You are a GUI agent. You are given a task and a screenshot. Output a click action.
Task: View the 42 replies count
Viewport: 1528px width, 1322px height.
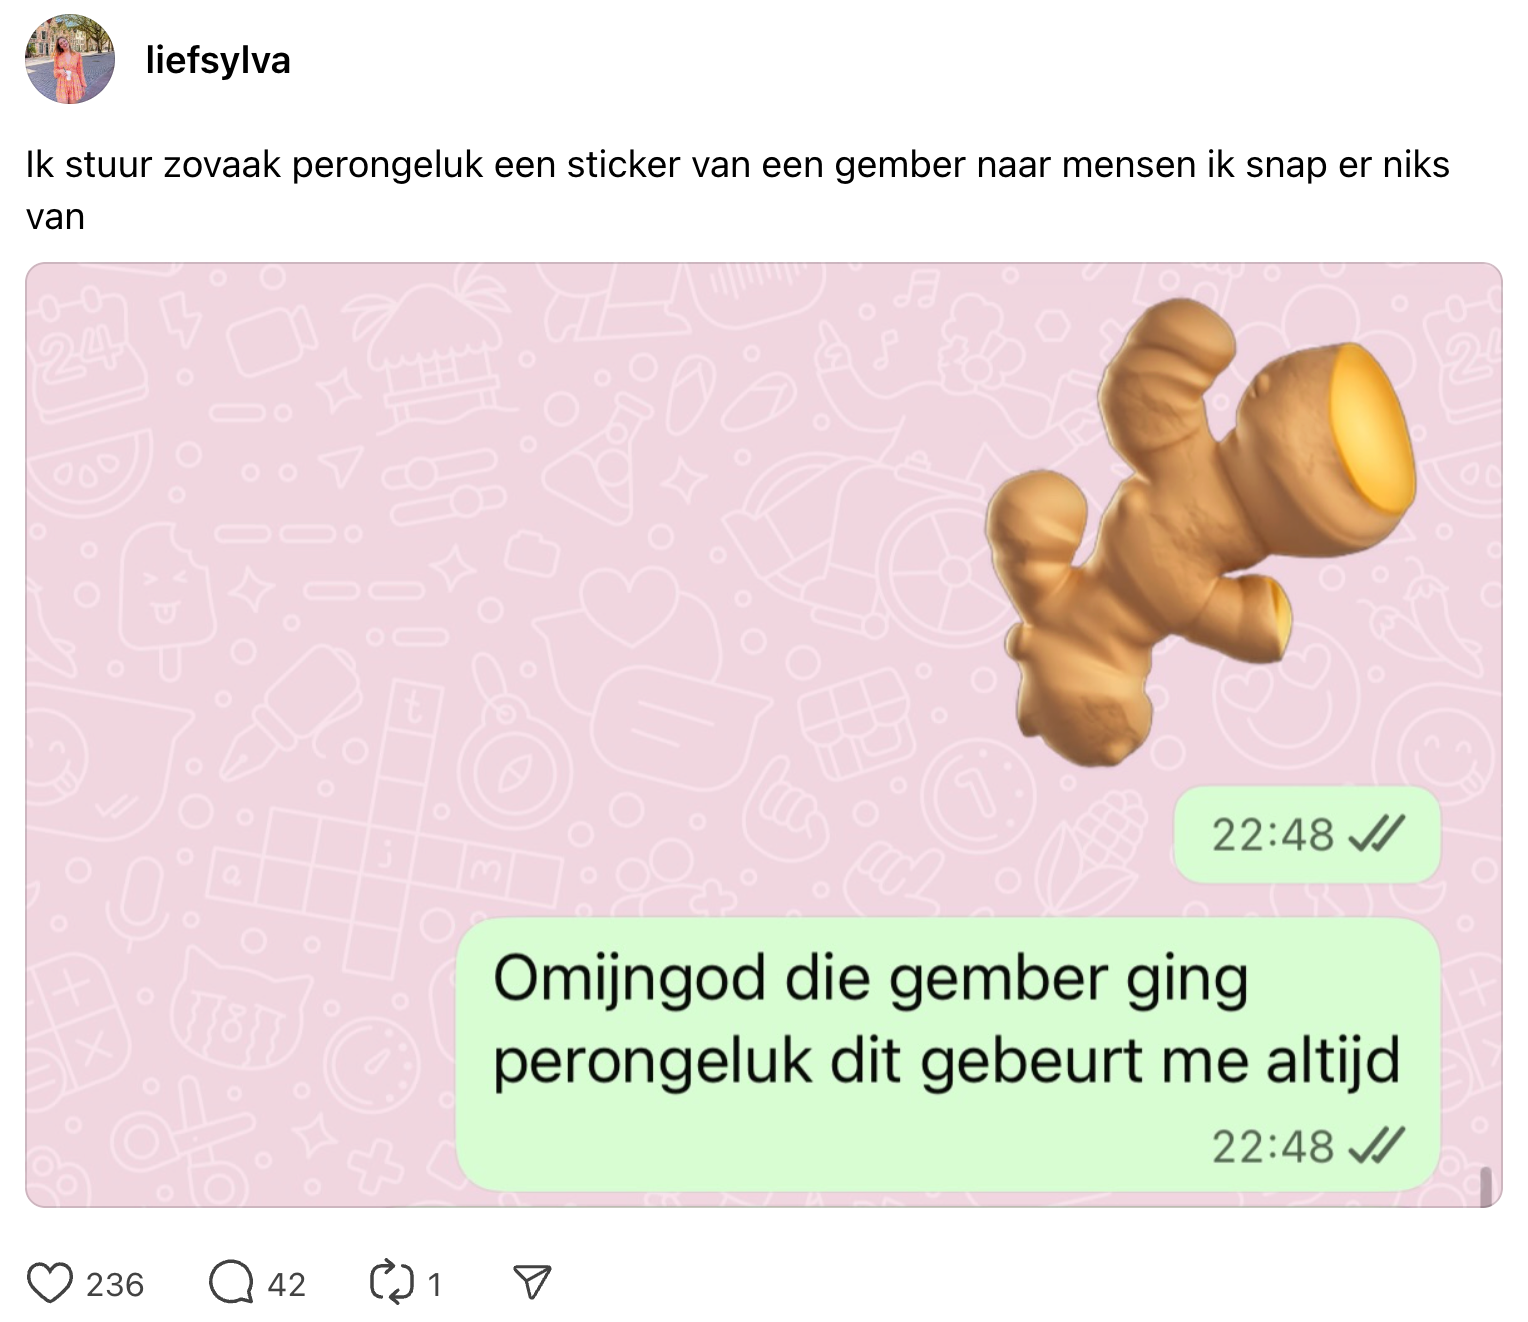(286, 1284)
